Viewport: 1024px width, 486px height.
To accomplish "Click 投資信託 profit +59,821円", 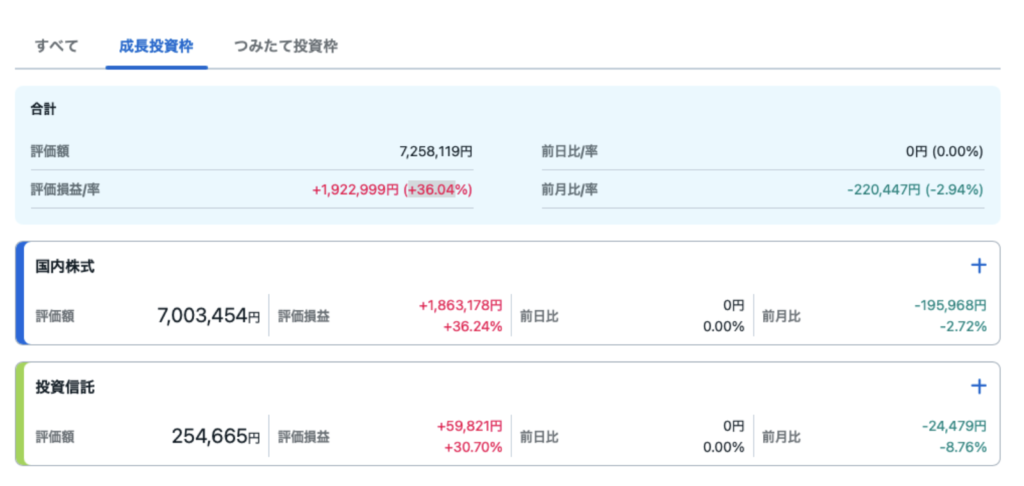I will point(469,426).
